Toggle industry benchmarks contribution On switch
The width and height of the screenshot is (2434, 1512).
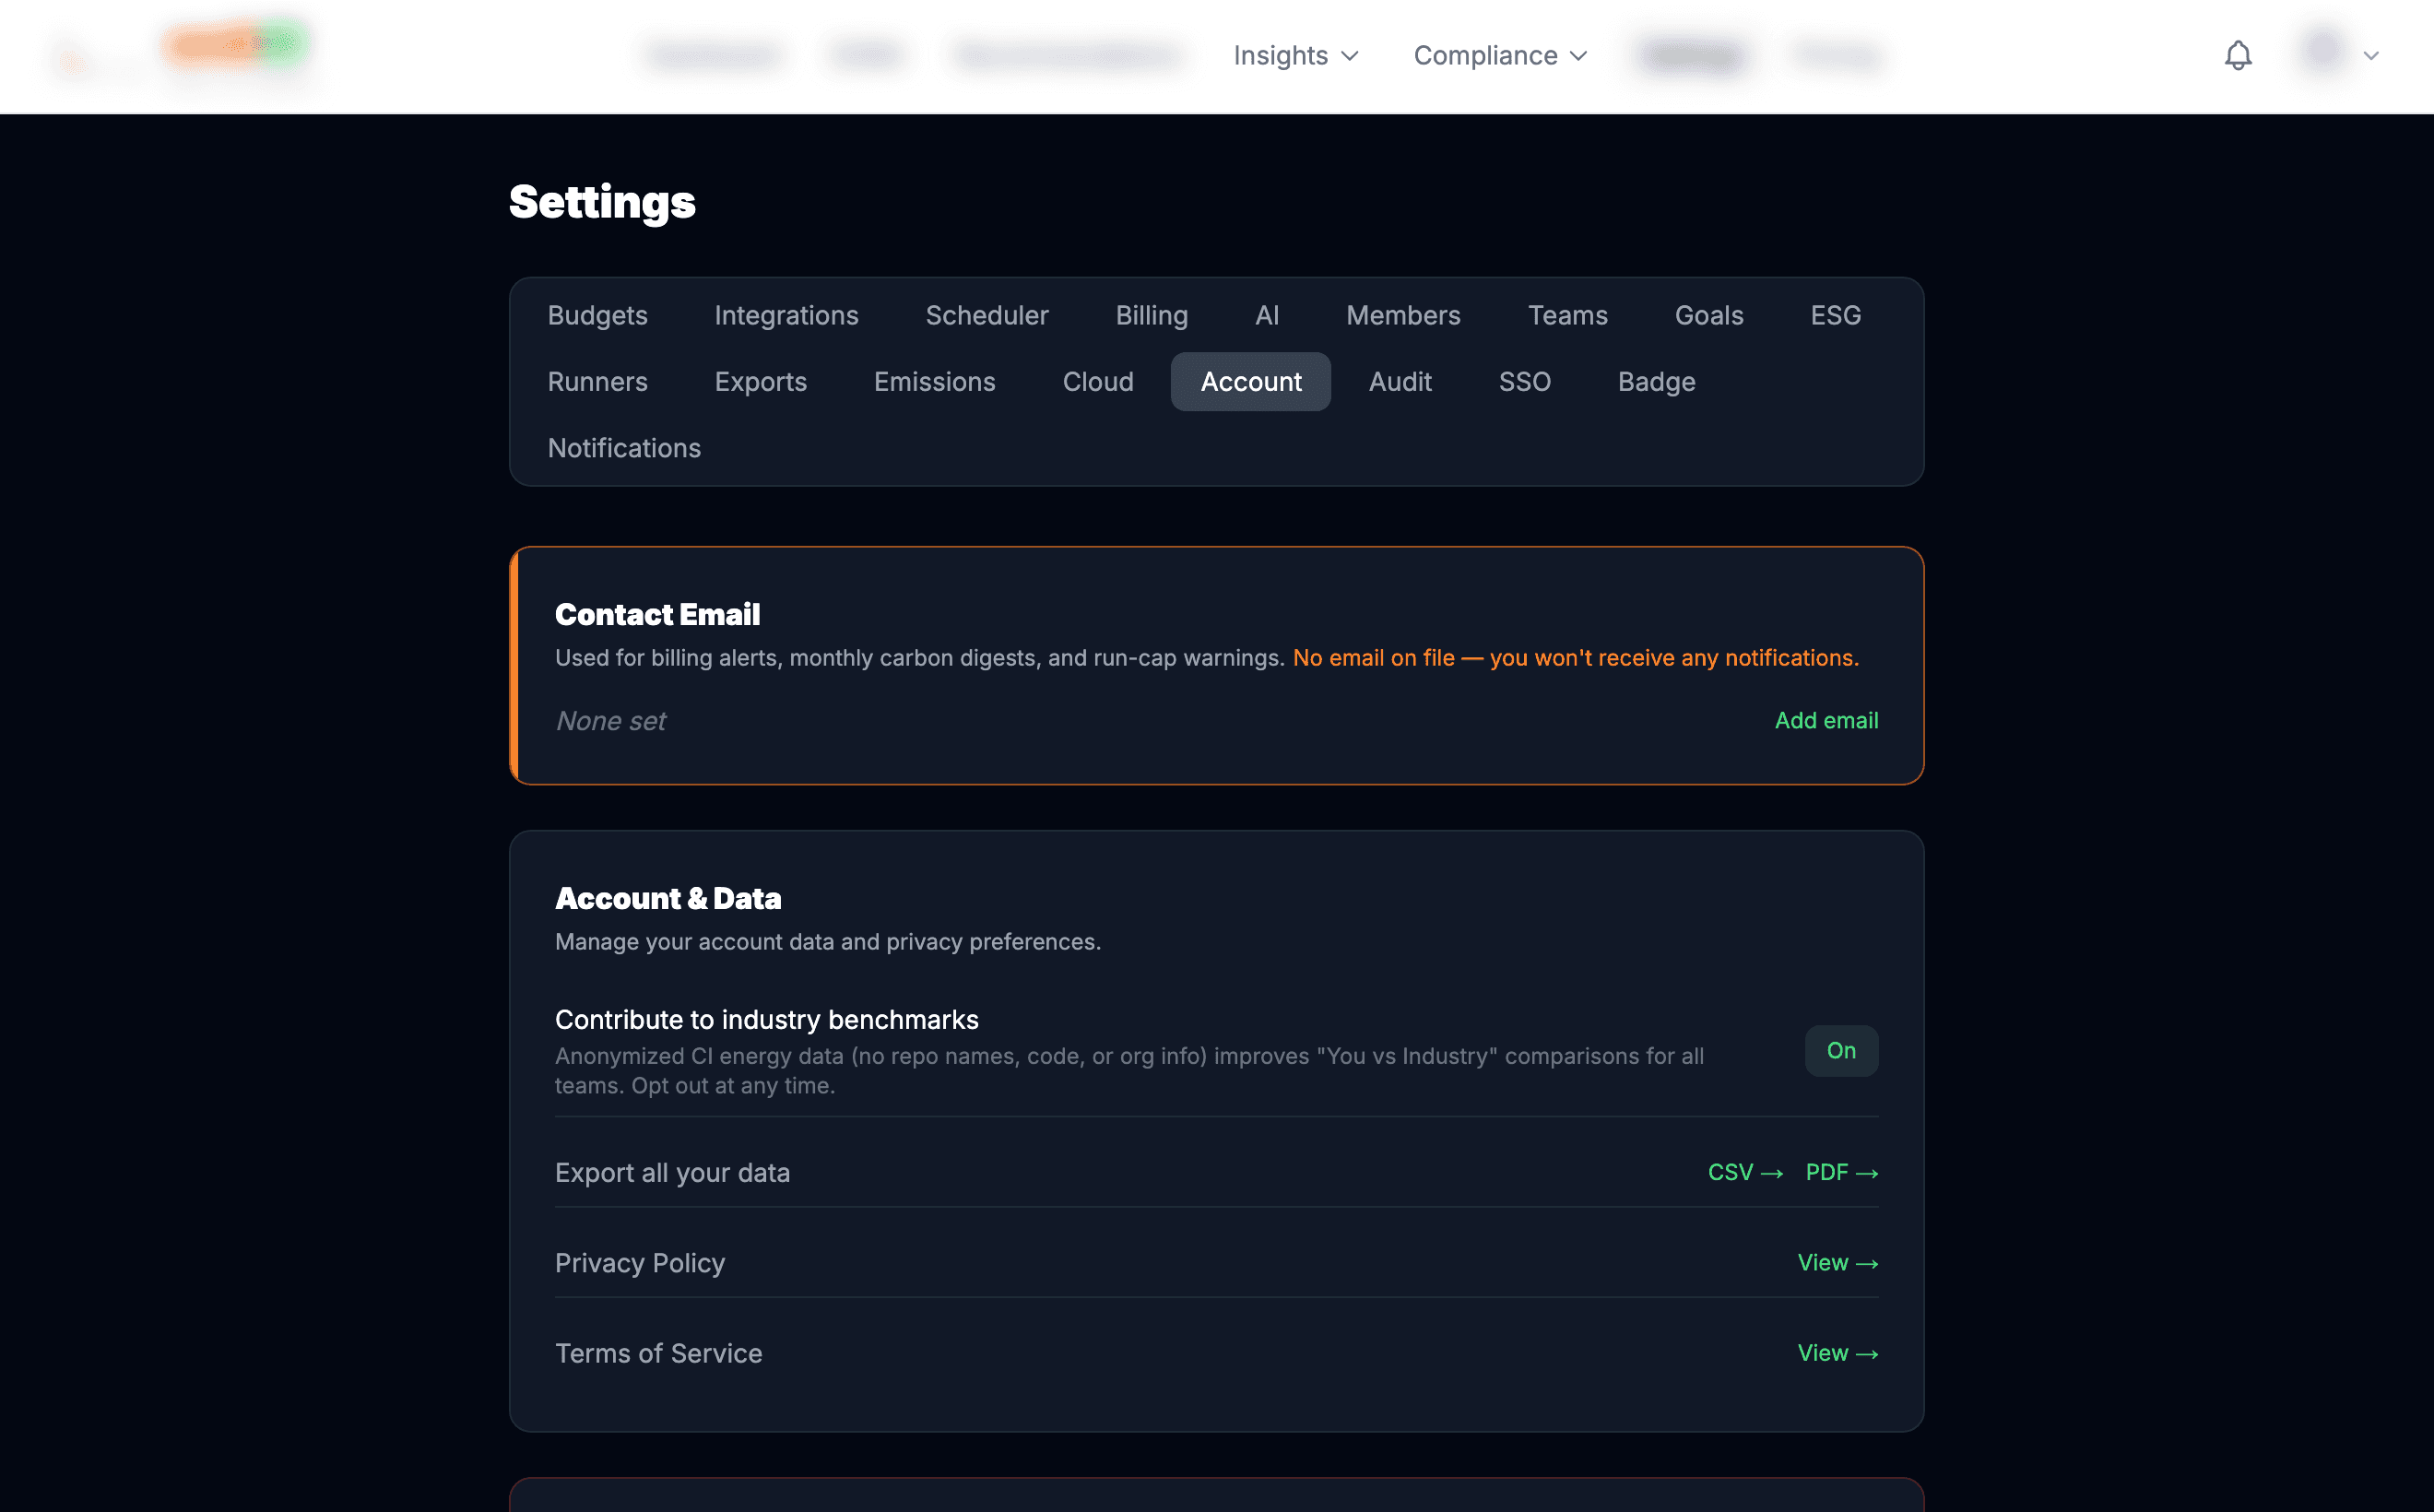tap(1841, 1050)
